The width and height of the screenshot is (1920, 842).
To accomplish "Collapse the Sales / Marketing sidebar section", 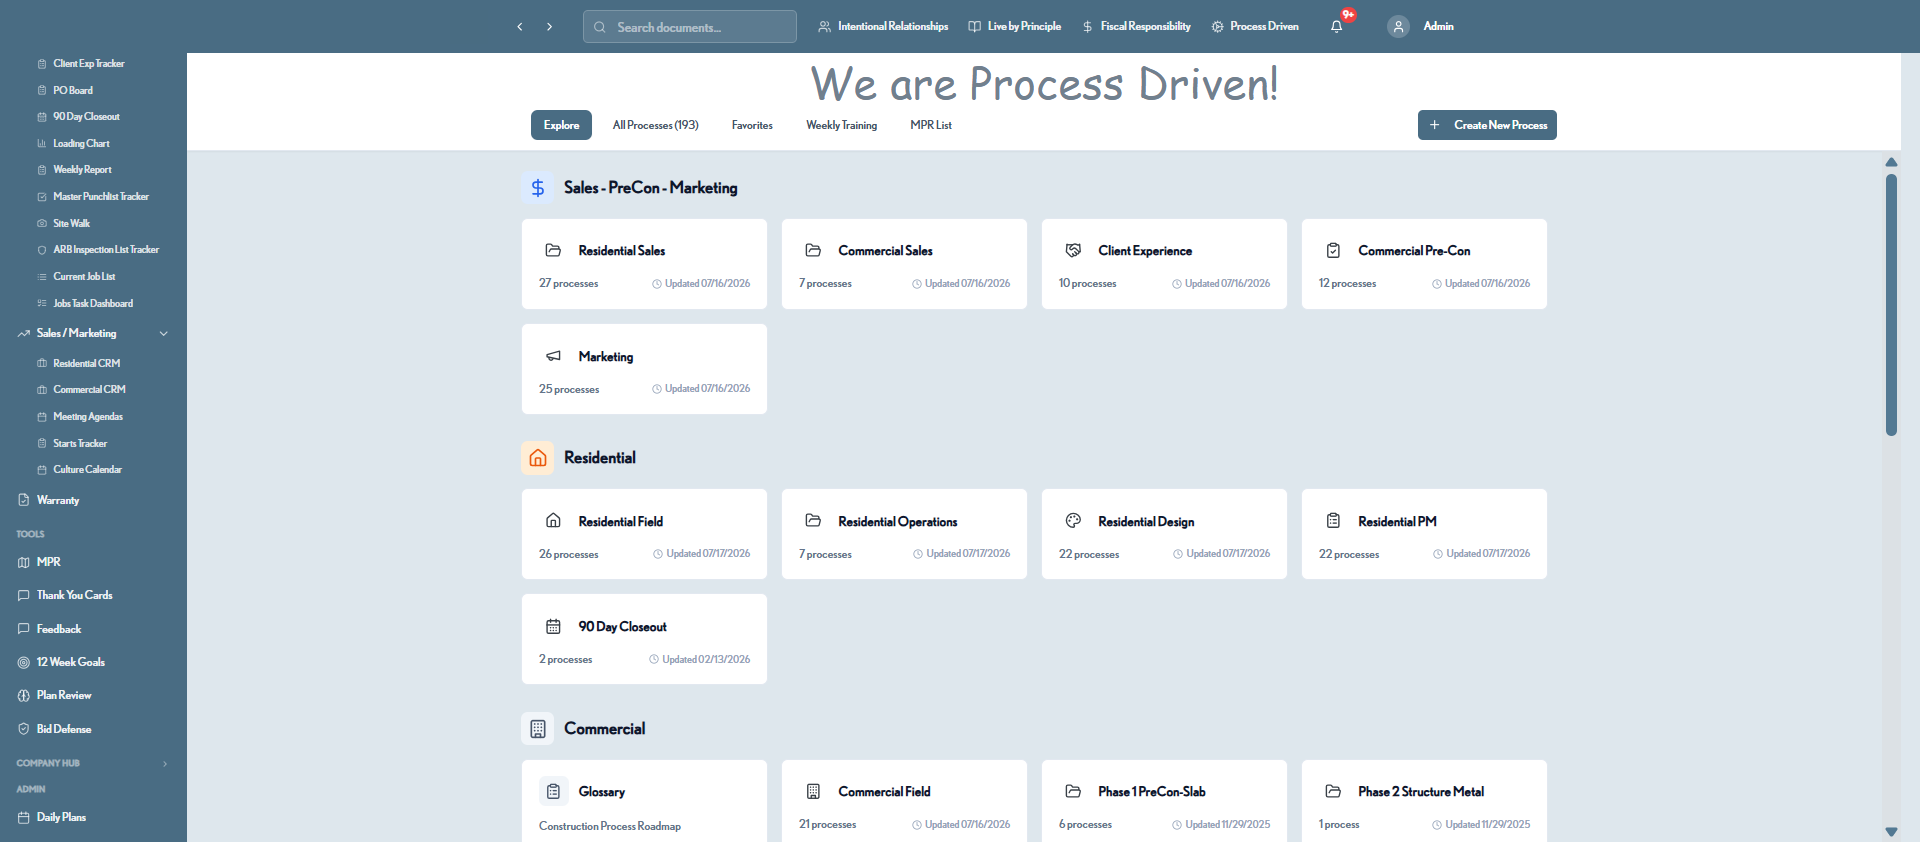I will [x=164, y=333].
